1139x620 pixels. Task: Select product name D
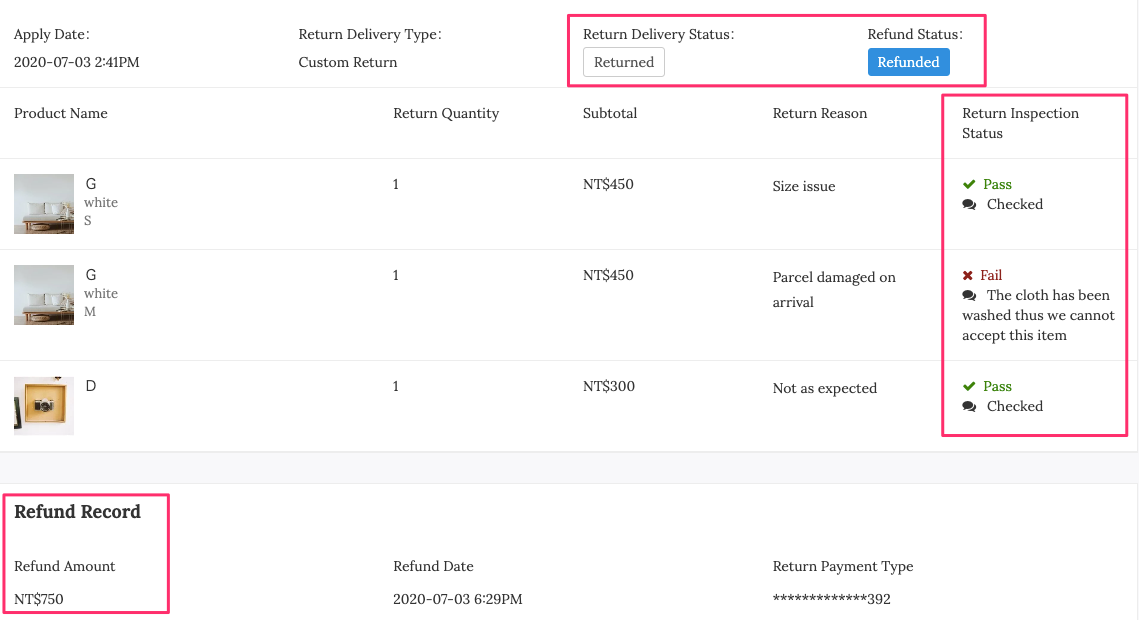[x=91, y=386]
